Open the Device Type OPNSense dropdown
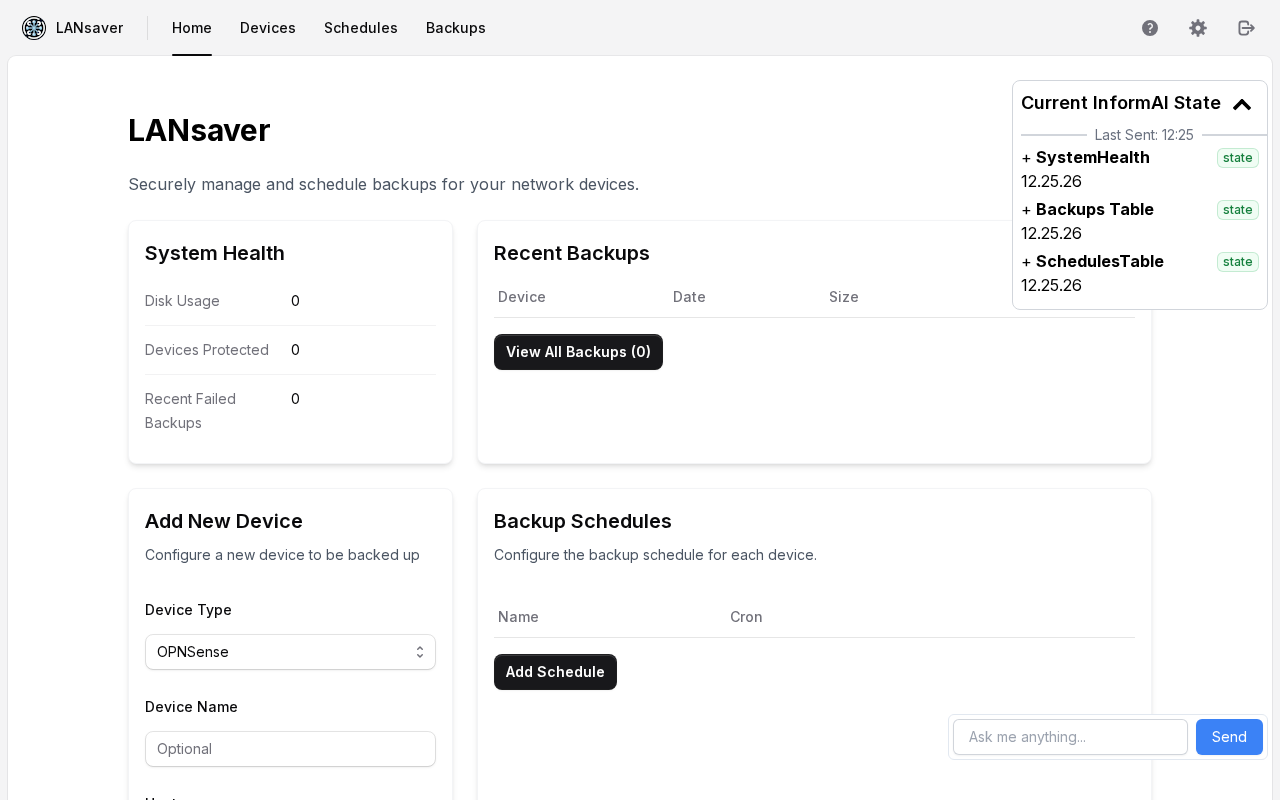Image resolution: width=1280 pixels, height=800 pixels. [290, 652]
